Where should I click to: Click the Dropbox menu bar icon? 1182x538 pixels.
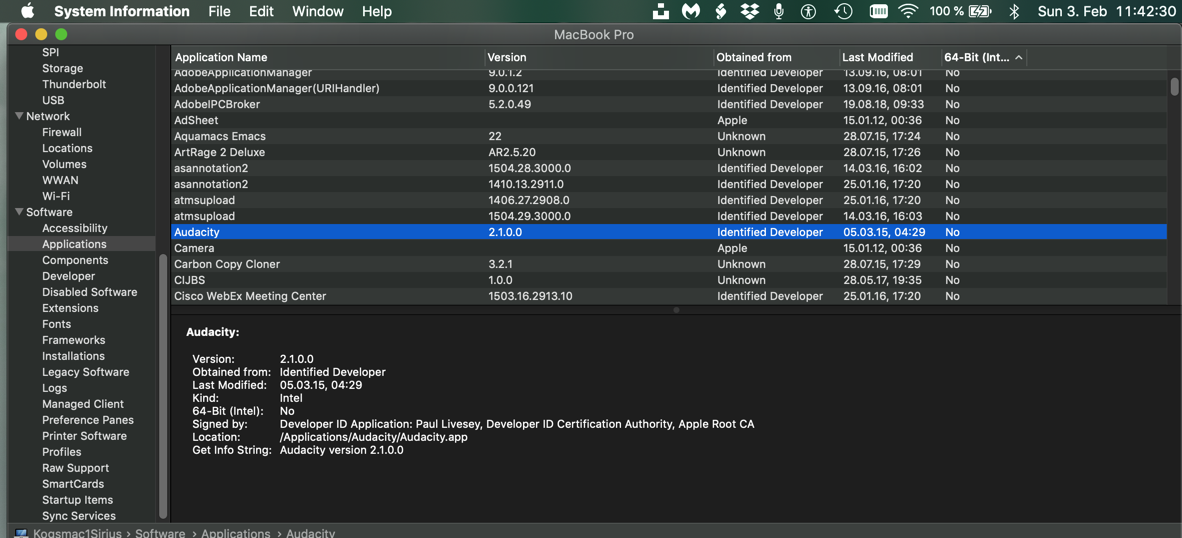point(749,11)
